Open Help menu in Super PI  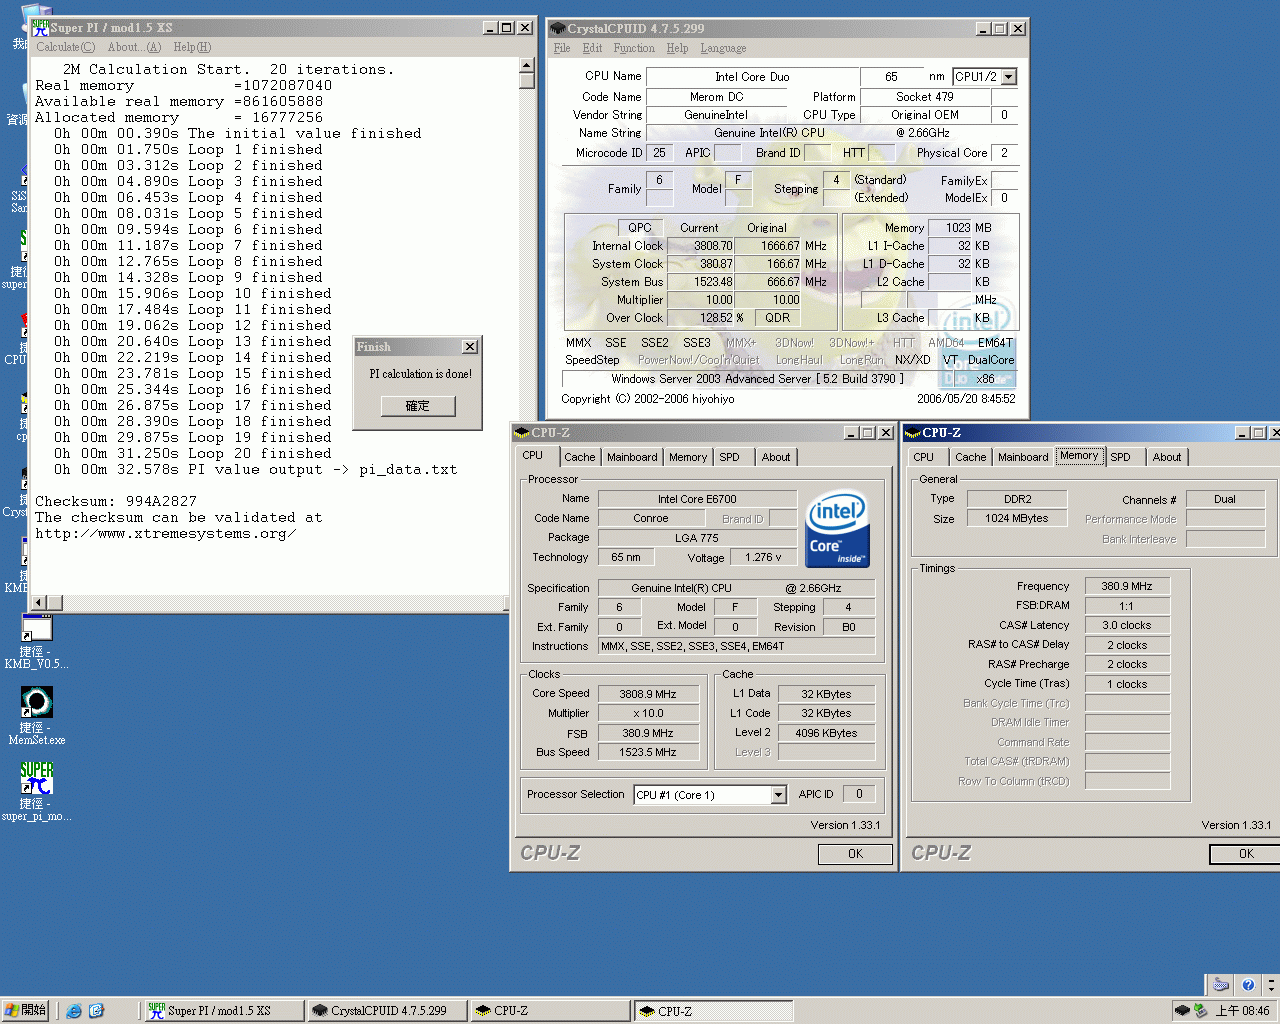tap(192, 47)
